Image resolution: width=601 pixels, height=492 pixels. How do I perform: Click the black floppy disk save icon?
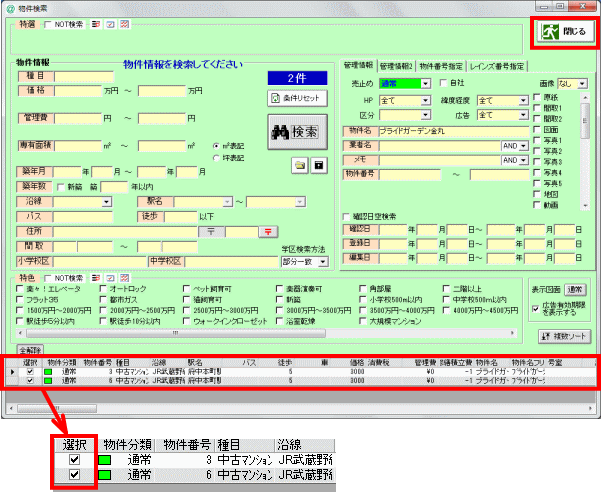[x=319, y=166]
